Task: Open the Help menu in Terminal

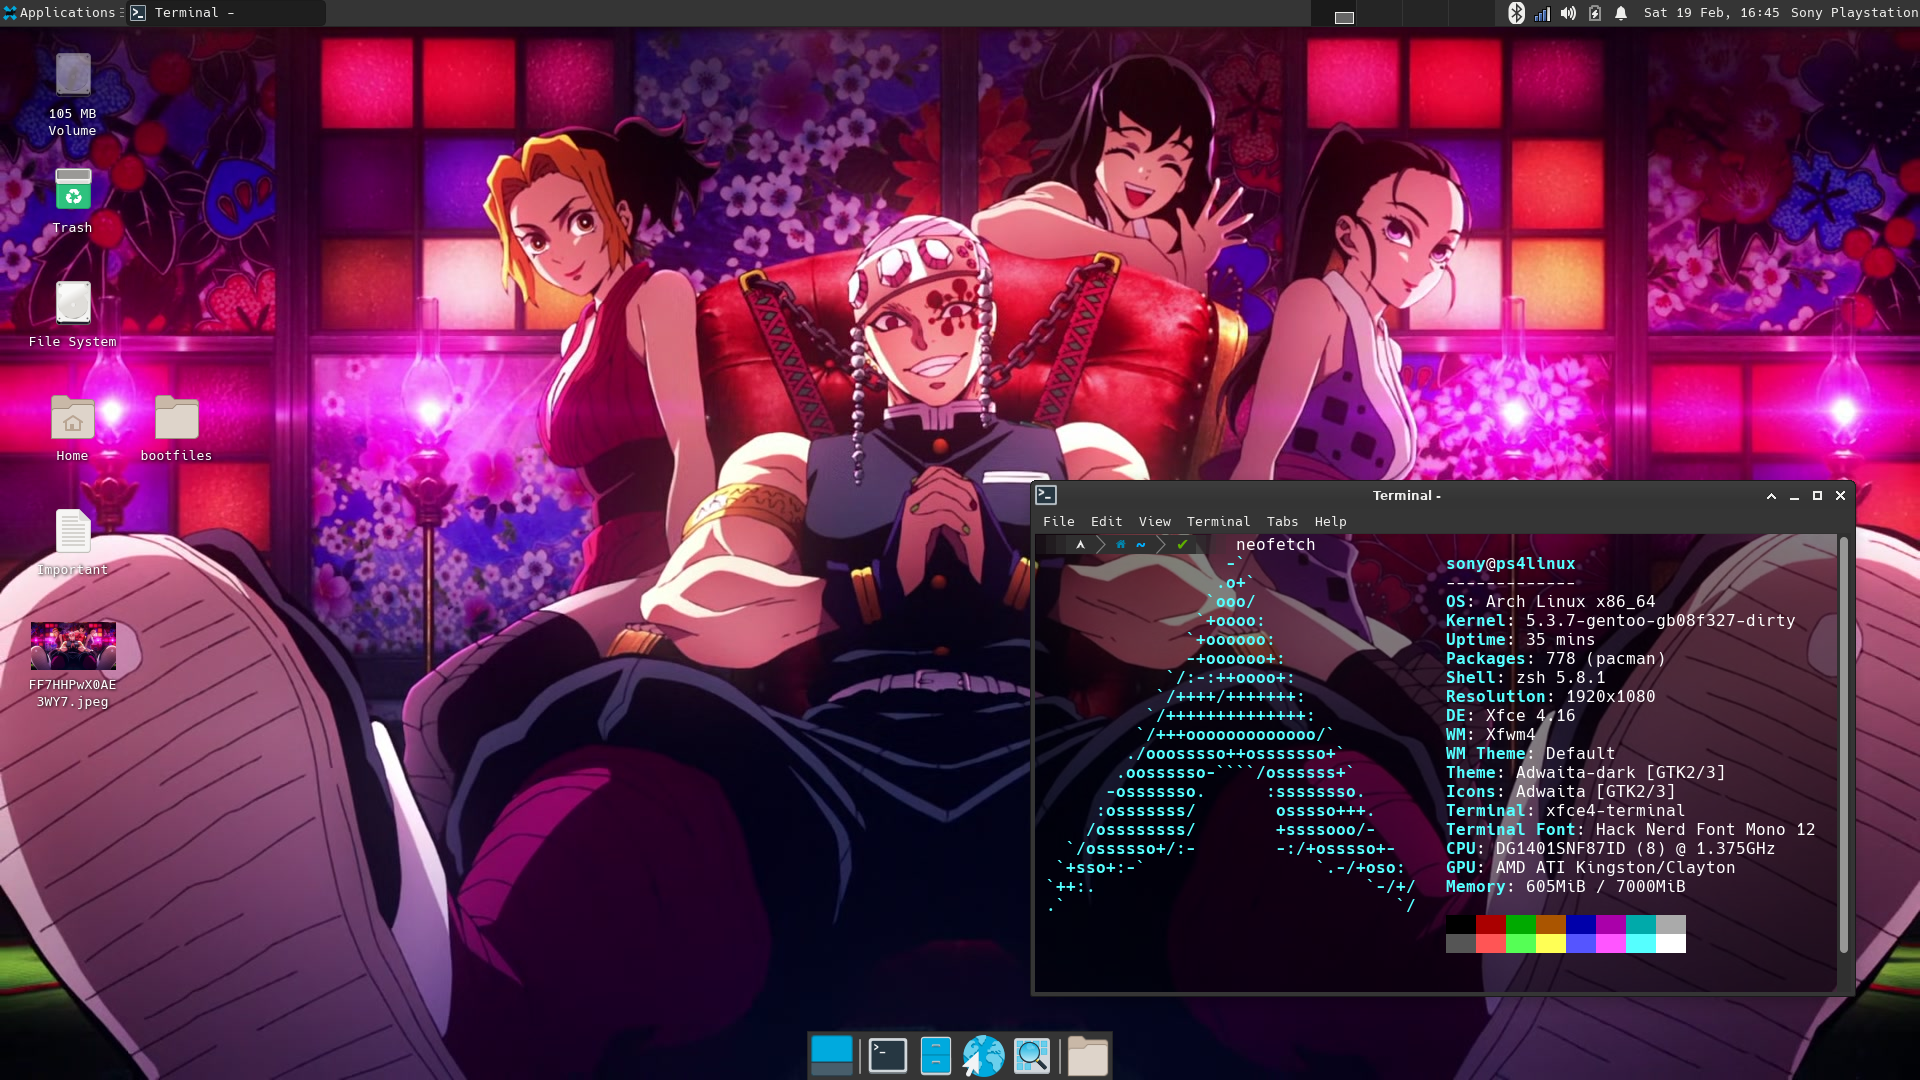Action: tap(1330, 522)
